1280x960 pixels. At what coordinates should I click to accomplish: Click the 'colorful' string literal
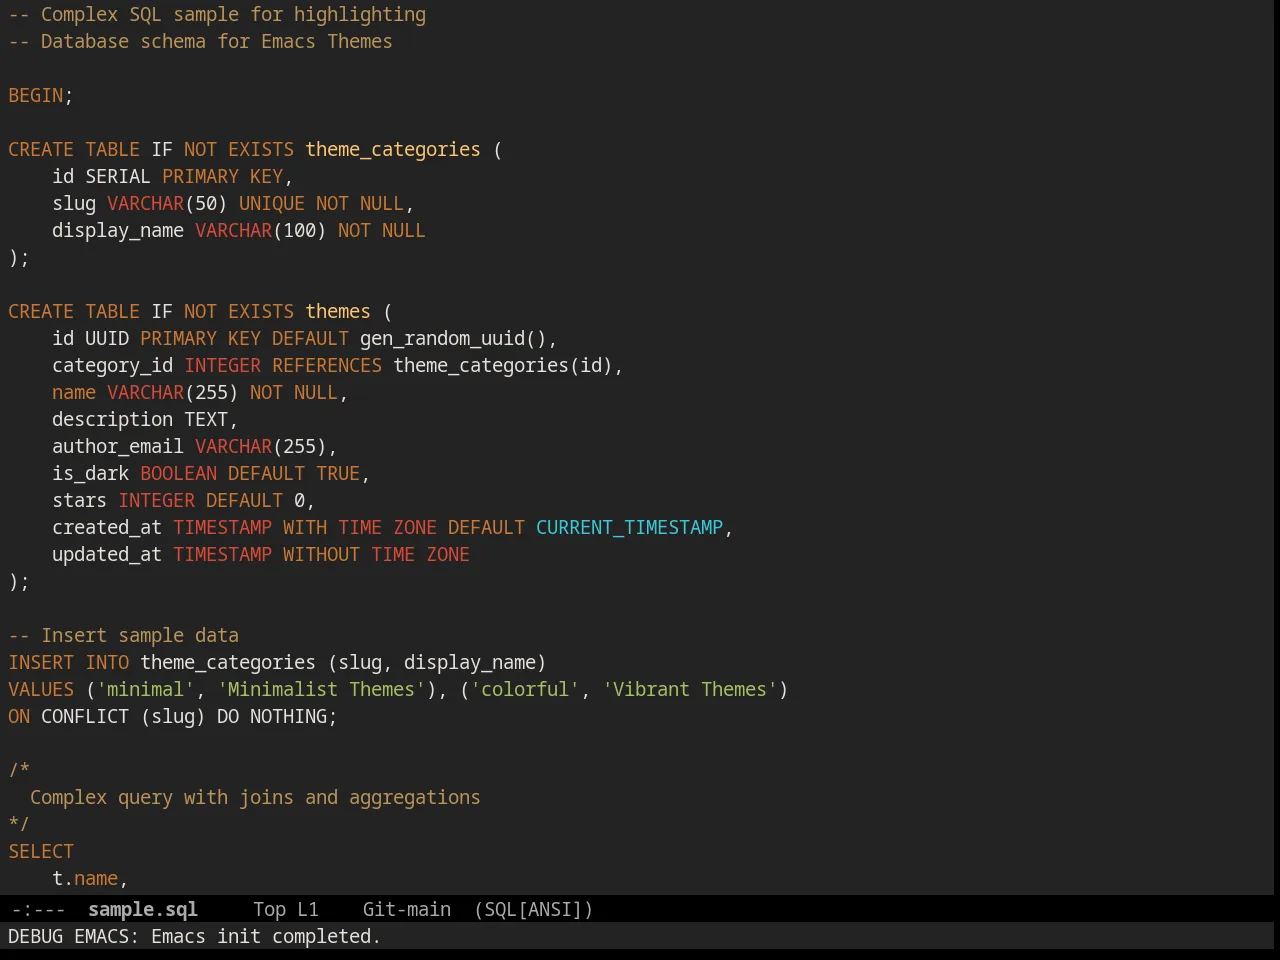[524, 689]
